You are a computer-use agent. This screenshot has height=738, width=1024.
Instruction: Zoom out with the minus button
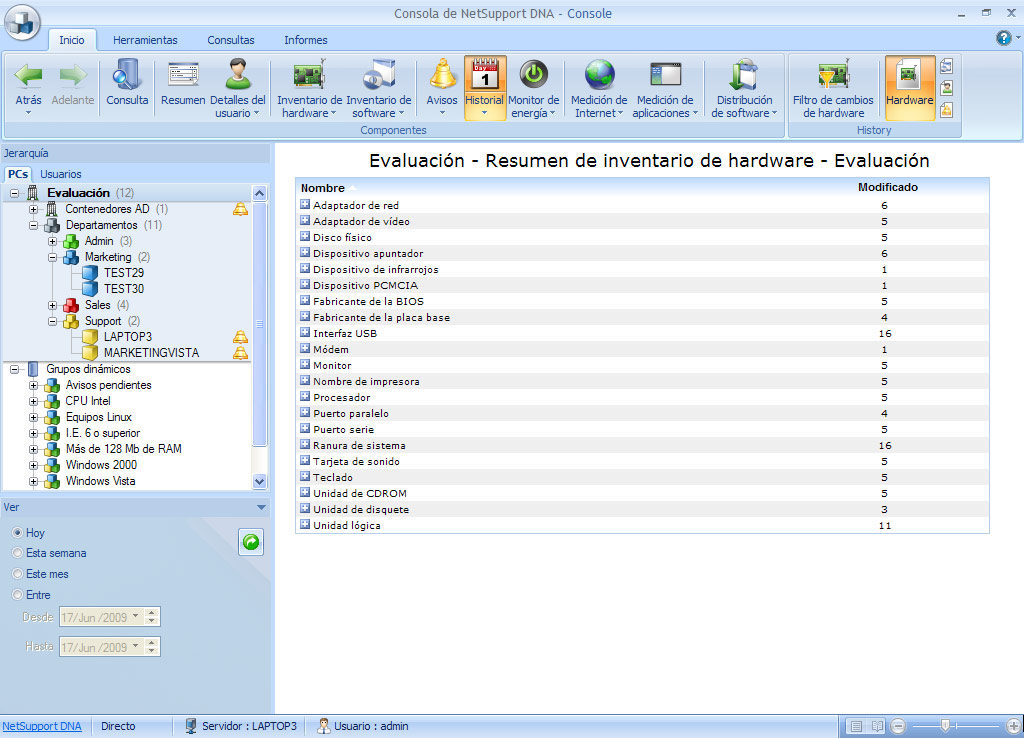pyautogui.click(x=898, y=726)
